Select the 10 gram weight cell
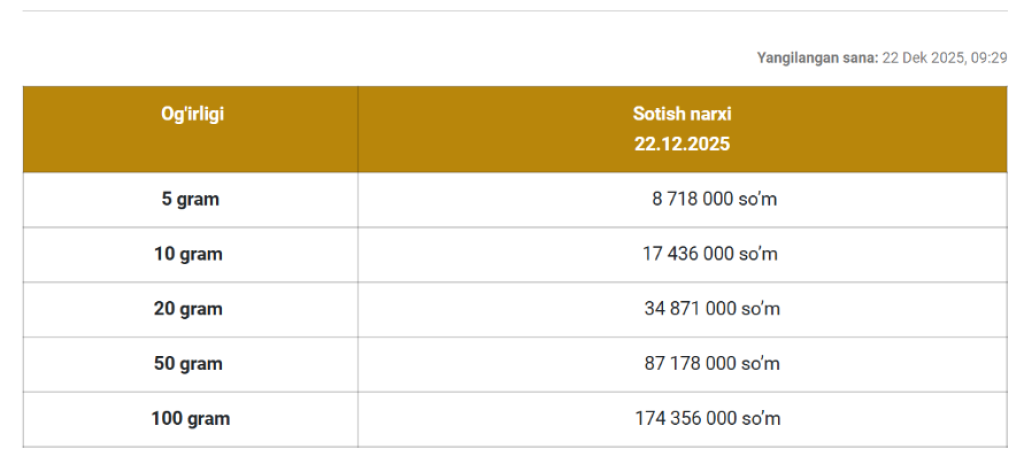The width and height of the screenshot is (1024, 449). click(x=188, y=254)
